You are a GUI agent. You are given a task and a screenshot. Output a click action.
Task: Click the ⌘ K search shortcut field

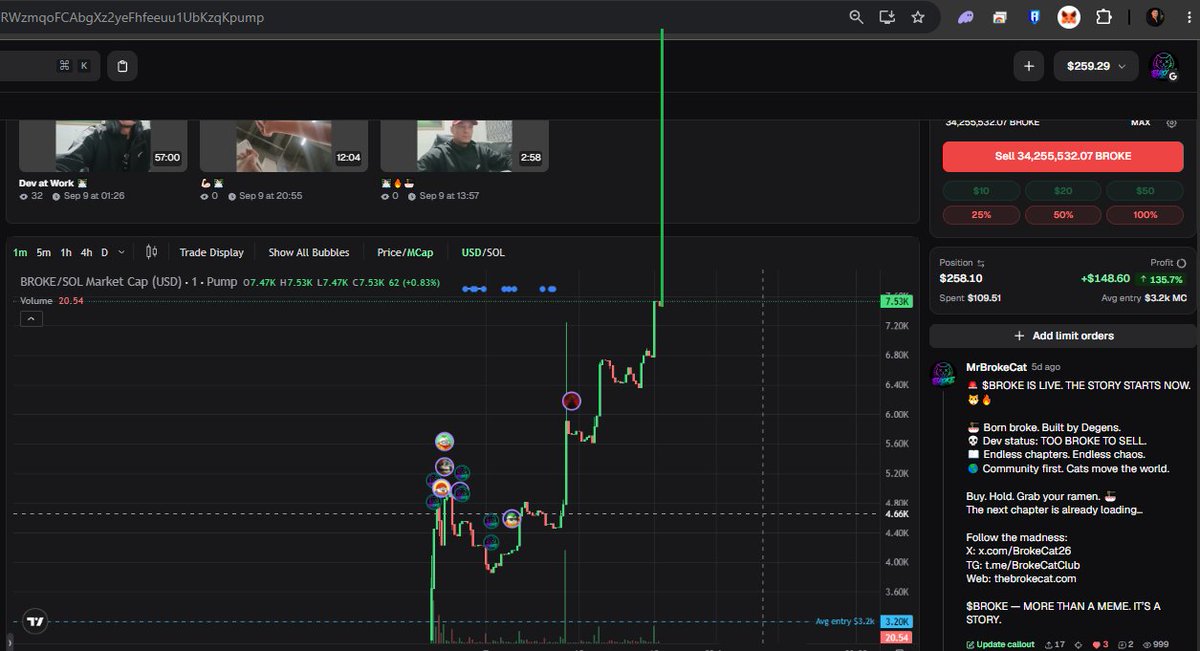(x=49, y=66)
